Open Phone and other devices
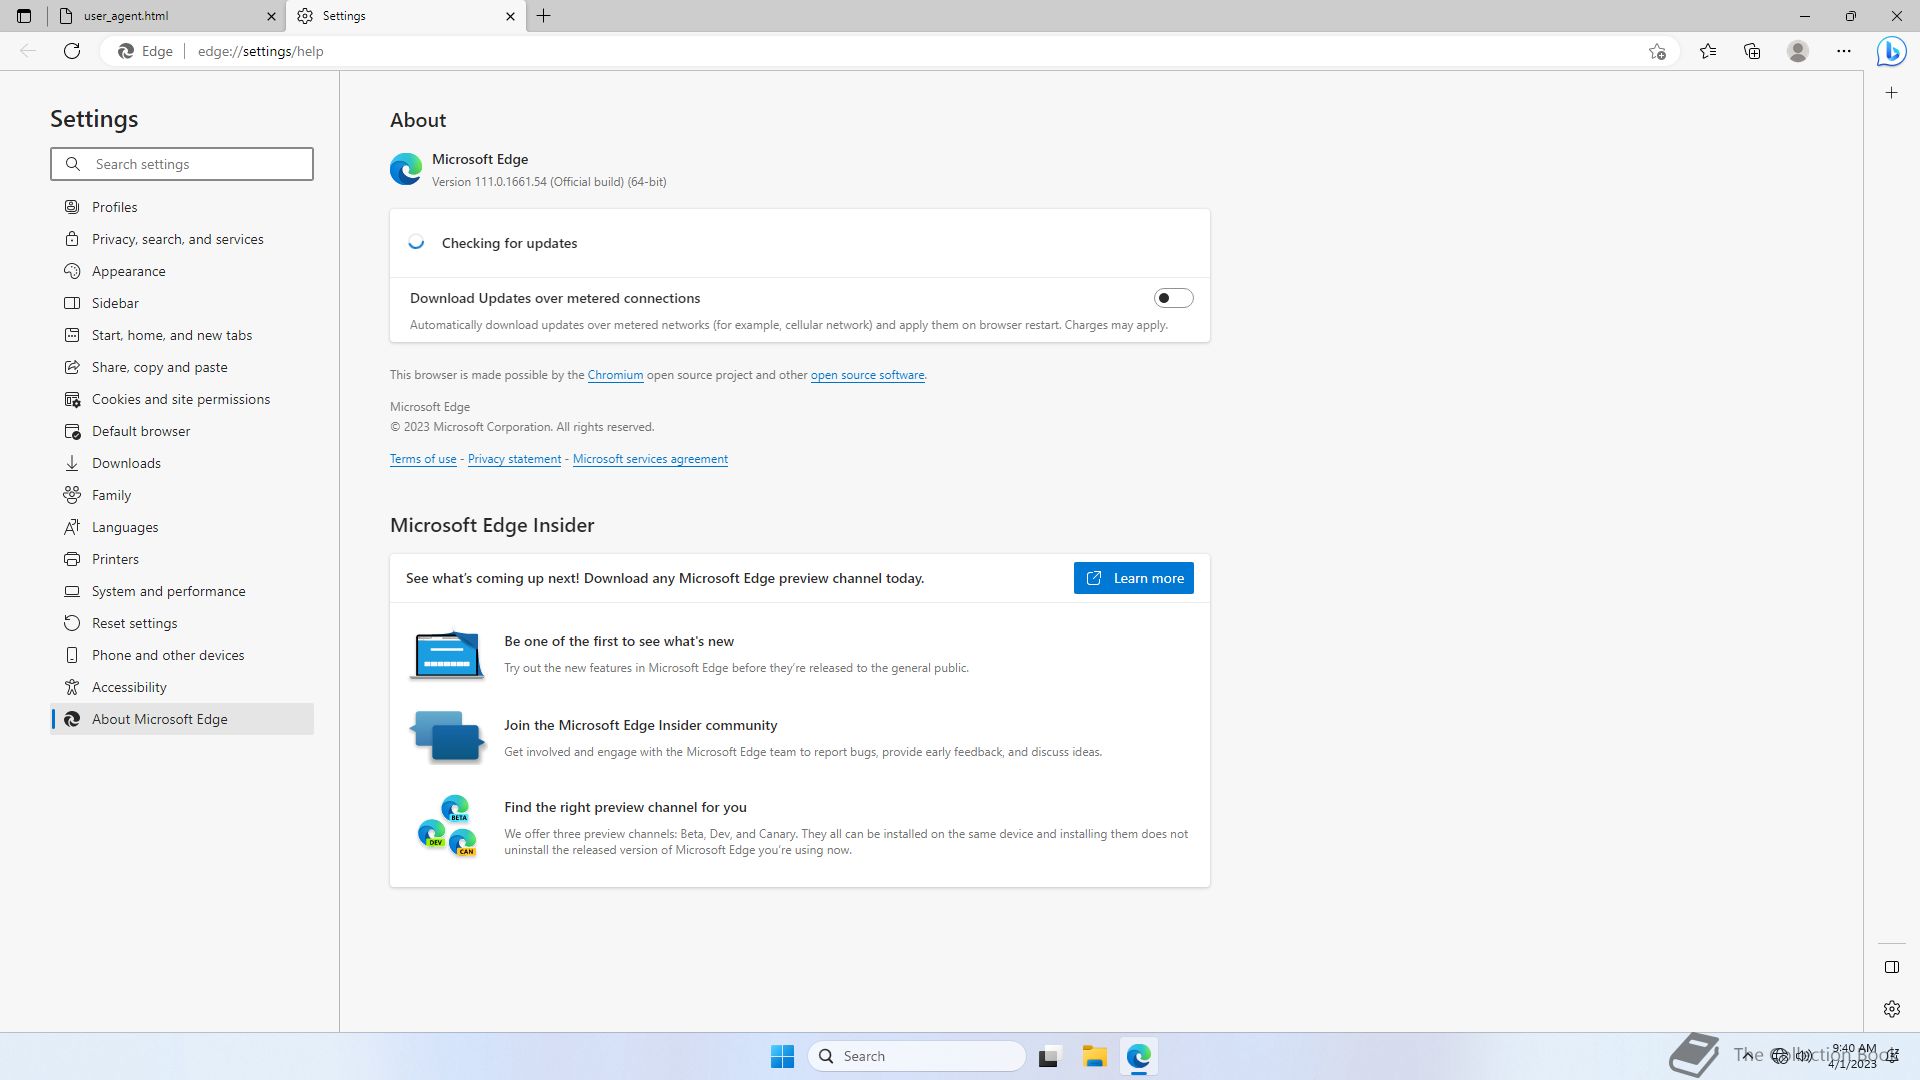The width and height of the screenshot is (1920, 1080). [182, 655]
